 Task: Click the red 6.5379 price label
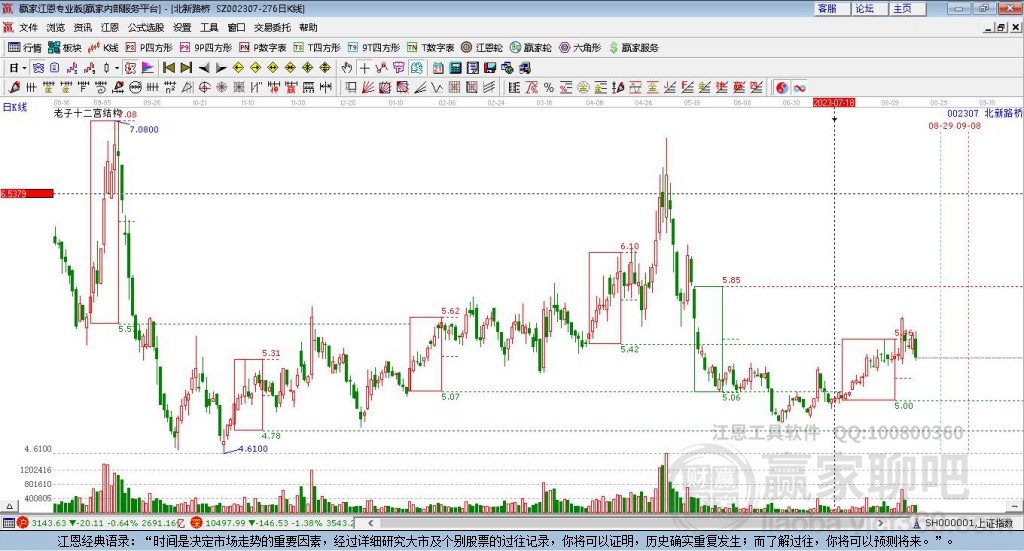pyautogui.click(x=27, y=193)
